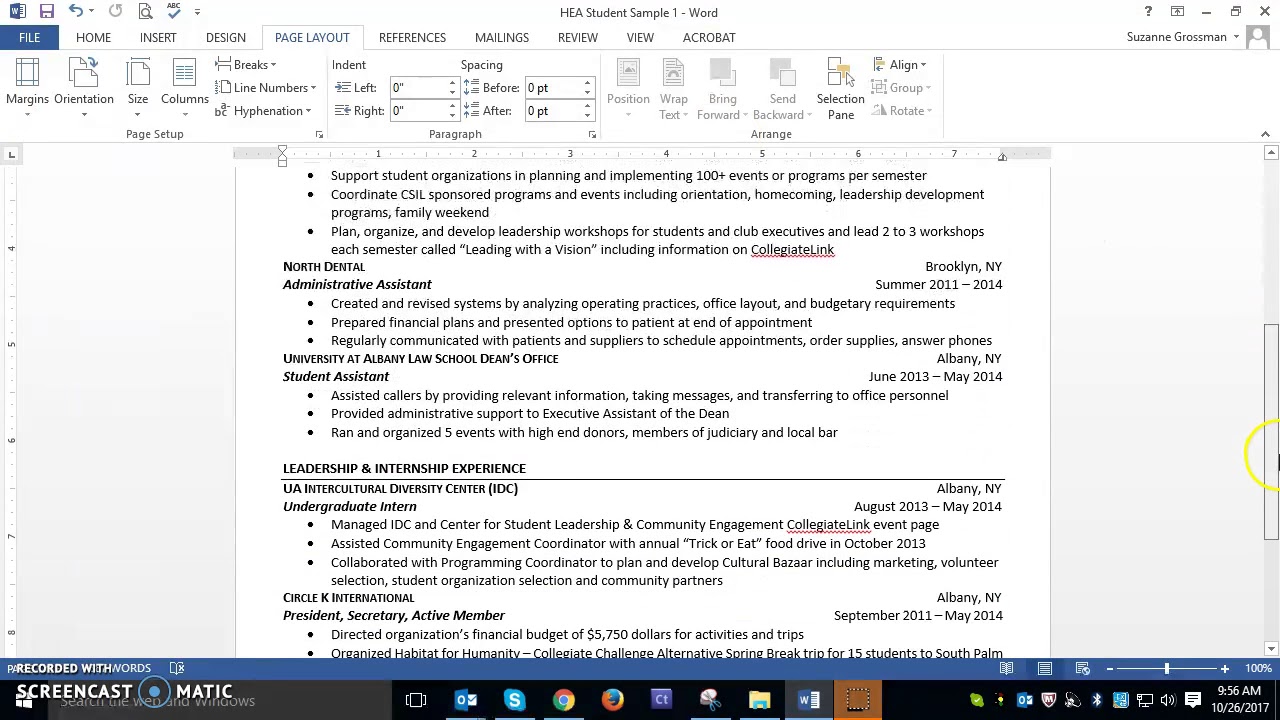
Task: Open the Page Setup dialog launcher
Action: 319,134
